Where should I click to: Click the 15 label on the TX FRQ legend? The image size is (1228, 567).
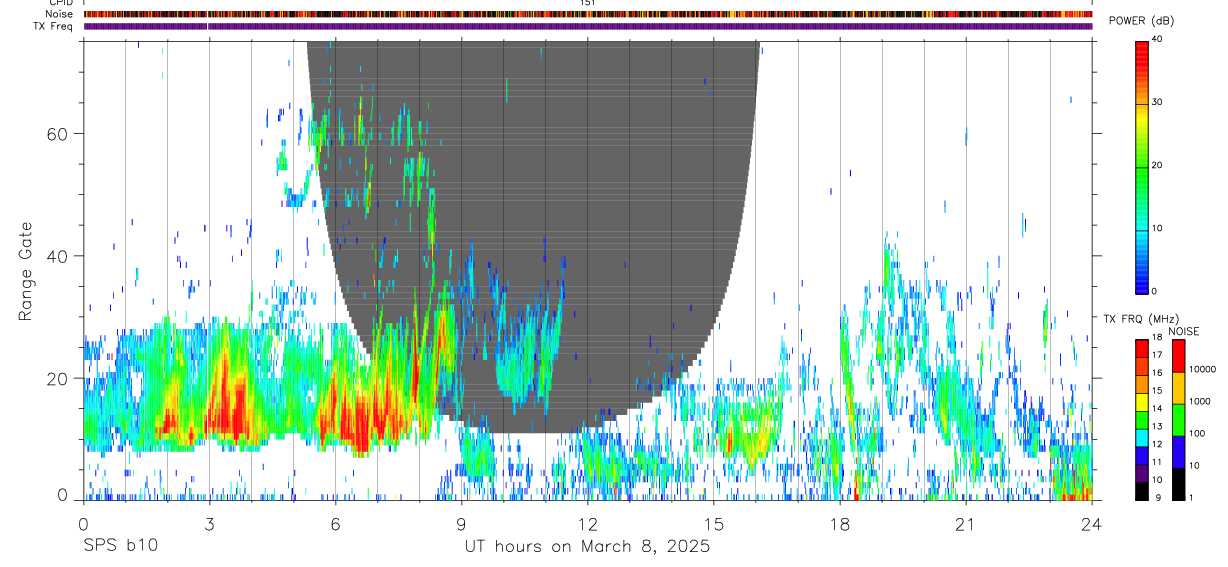pyautogui.click(x=1156, y=391)
